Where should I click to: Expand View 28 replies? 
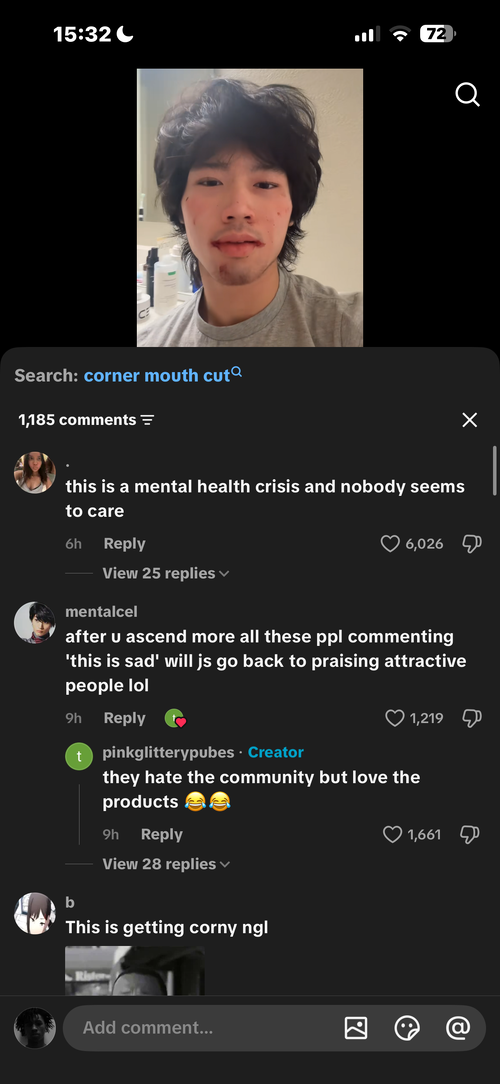tap(166, 864)
